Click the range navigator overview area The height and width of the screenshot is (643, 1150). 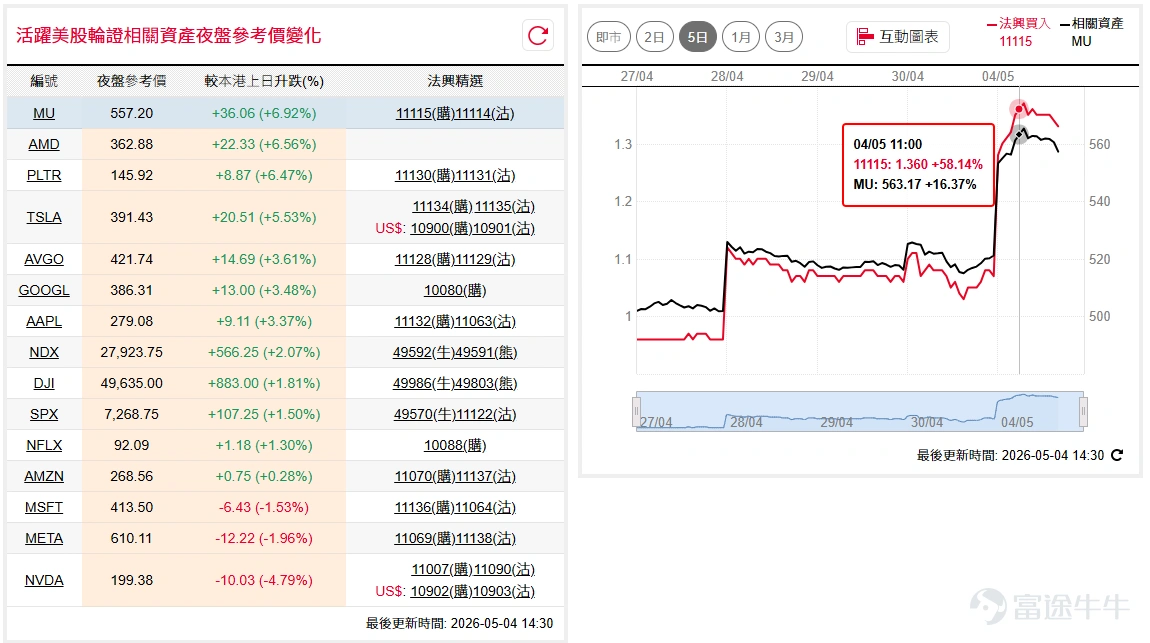(x=860, y=411)
